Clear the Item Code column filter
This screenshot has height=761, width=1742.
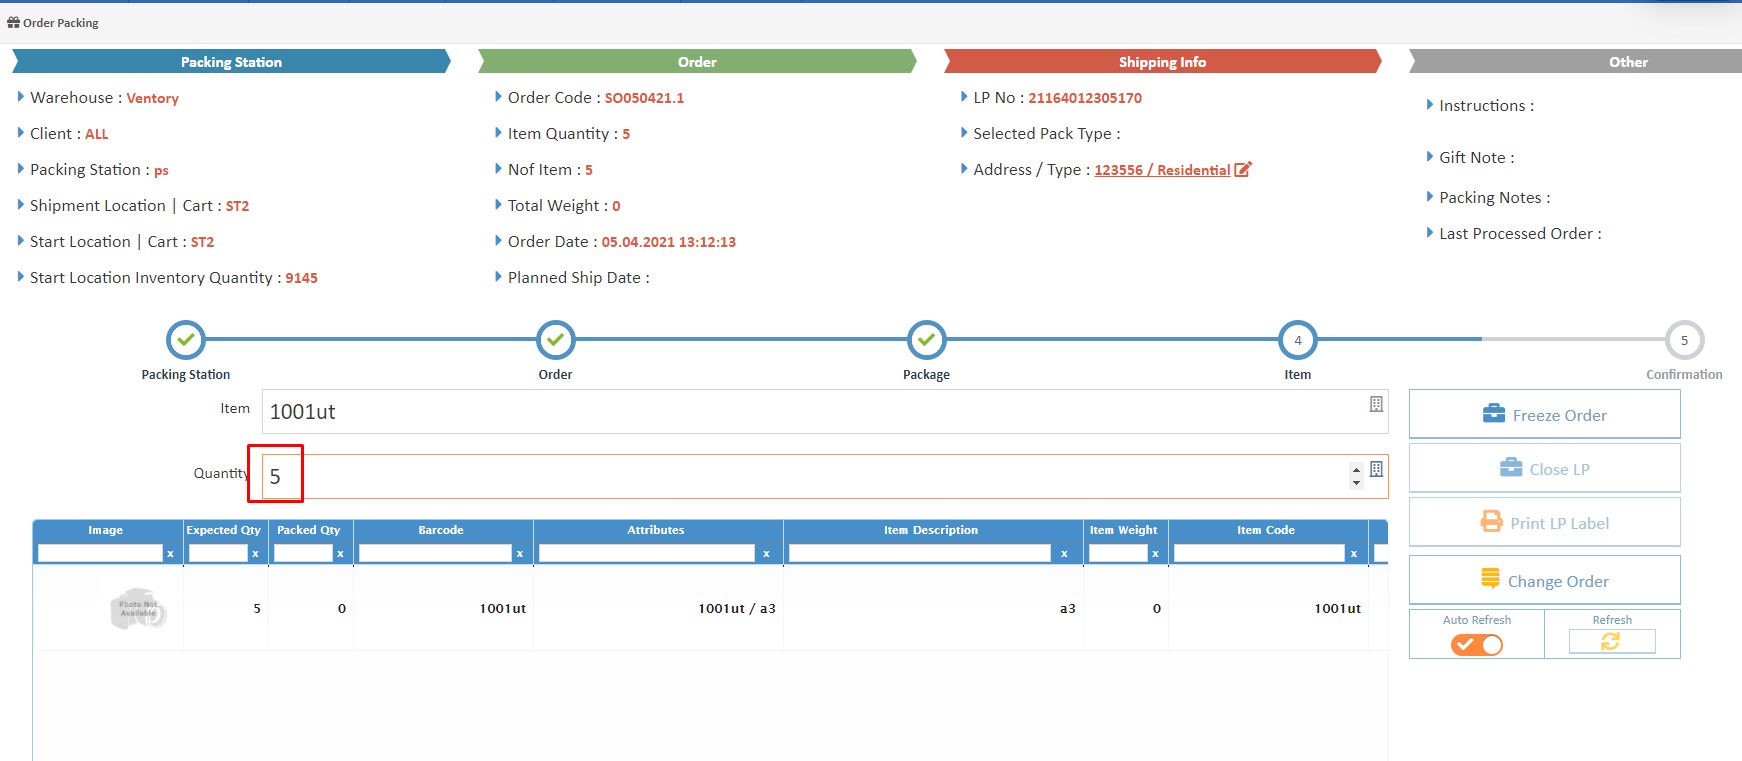(1354, 554)
